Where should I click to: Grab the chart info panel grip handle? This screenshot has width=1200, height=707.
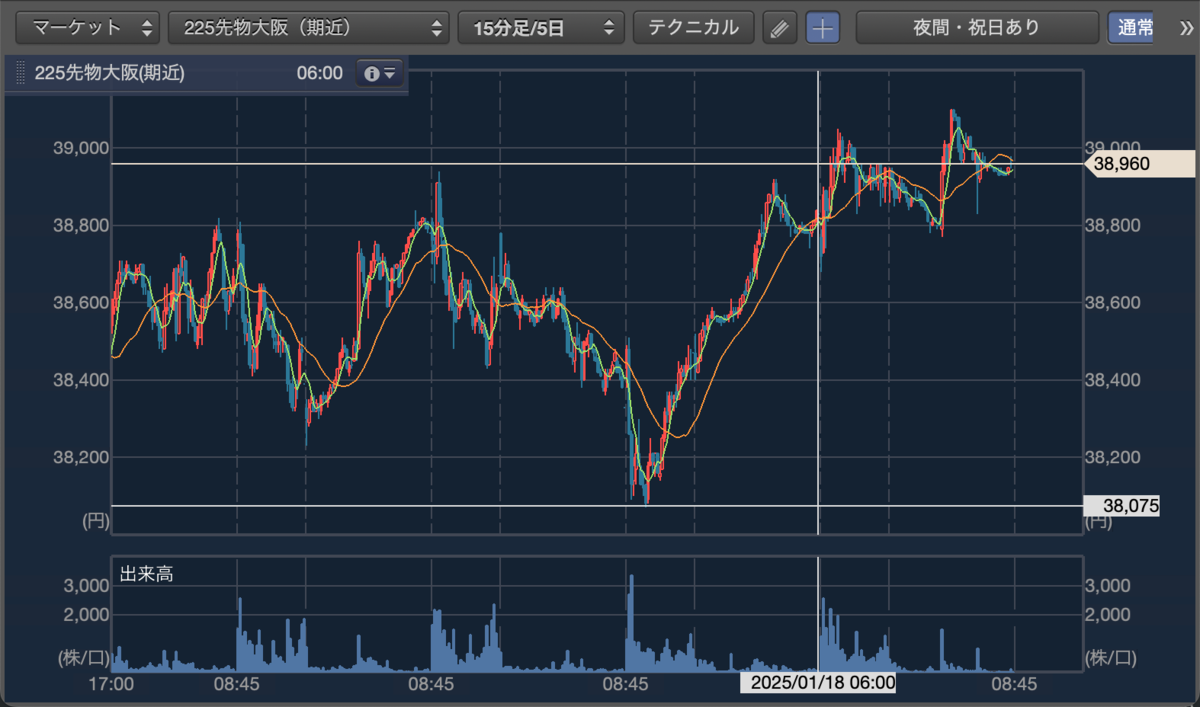[20, 73]
